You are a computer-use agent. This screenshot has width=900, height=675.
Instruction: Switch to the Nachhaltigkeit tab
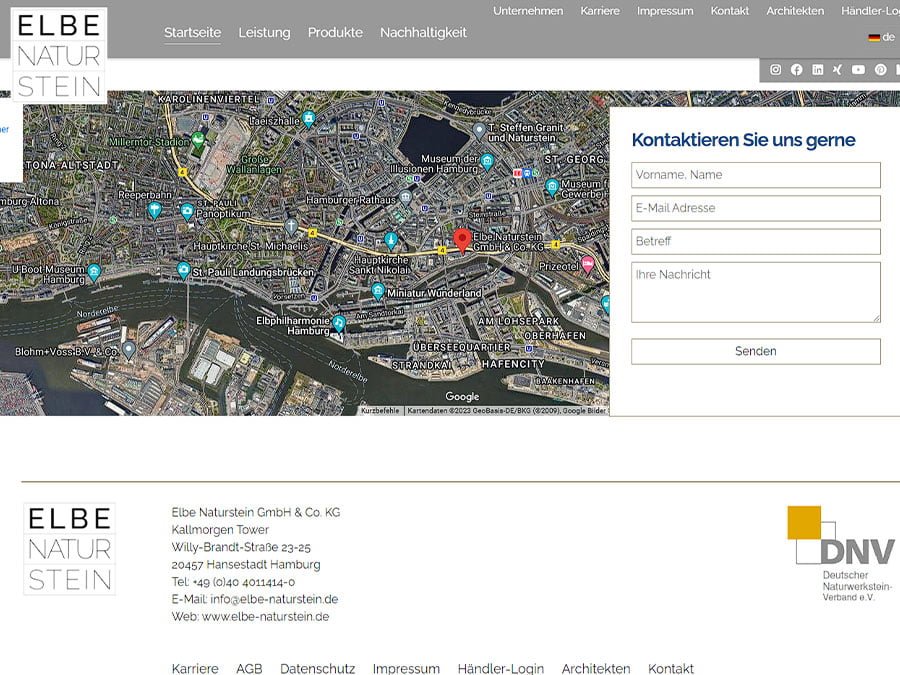pos(423,33)
